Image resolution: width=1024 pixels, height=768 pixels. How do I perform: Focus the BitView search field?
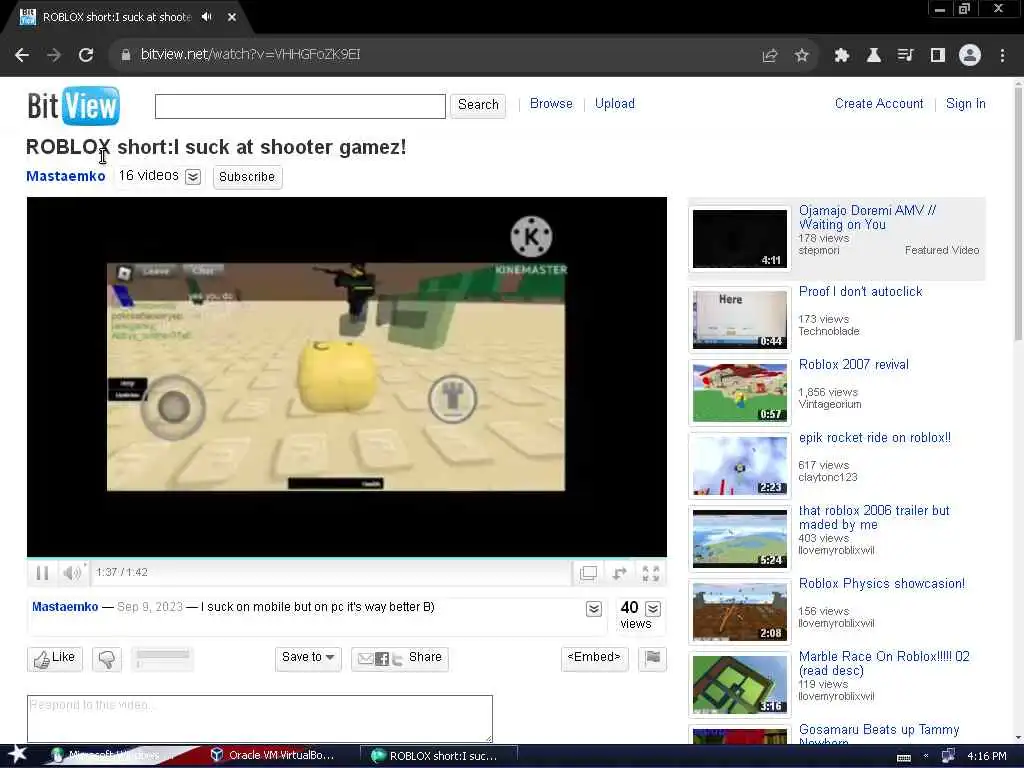(300, 106)
